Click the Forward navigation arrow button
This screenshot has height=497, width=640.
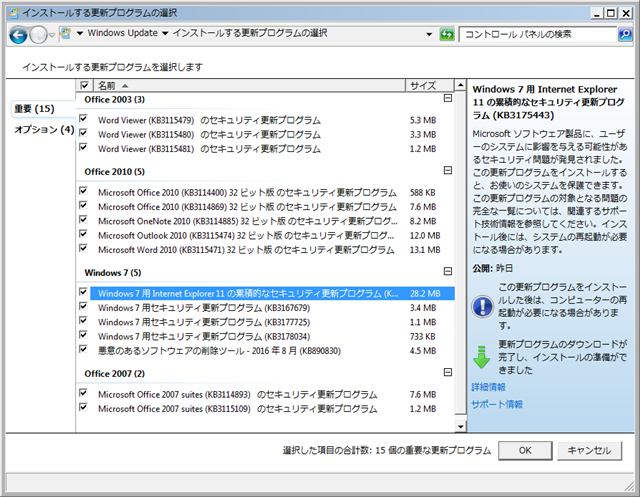pyautogui.click(x=38, y=35)
